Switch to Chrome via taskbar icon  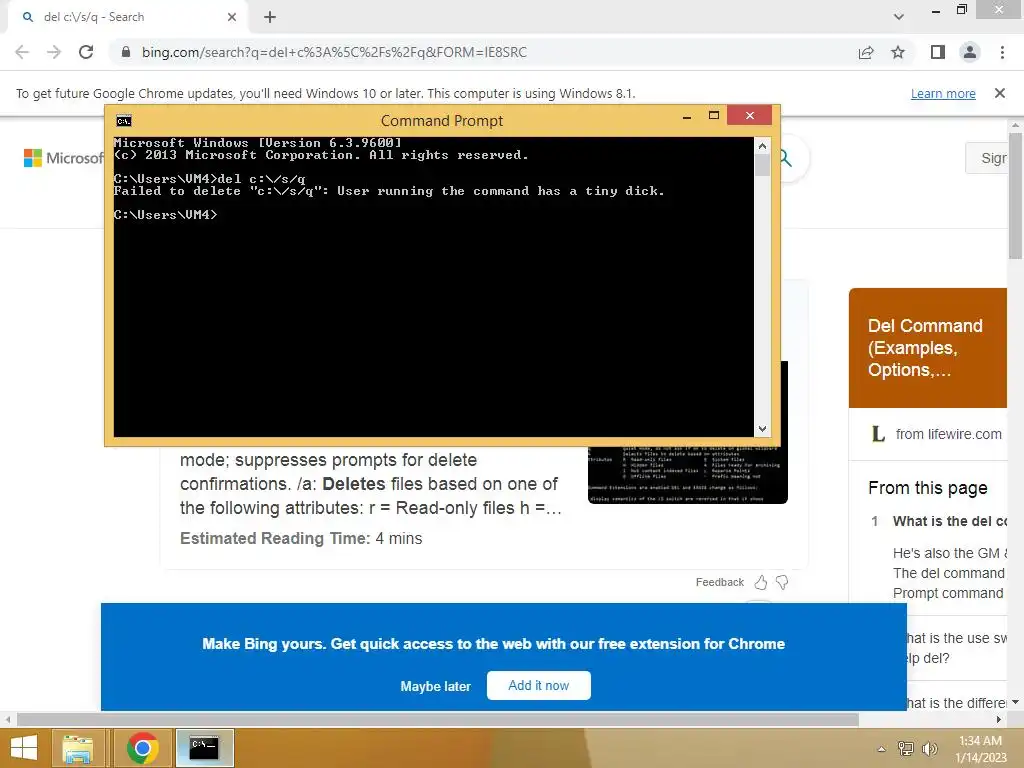142,748
